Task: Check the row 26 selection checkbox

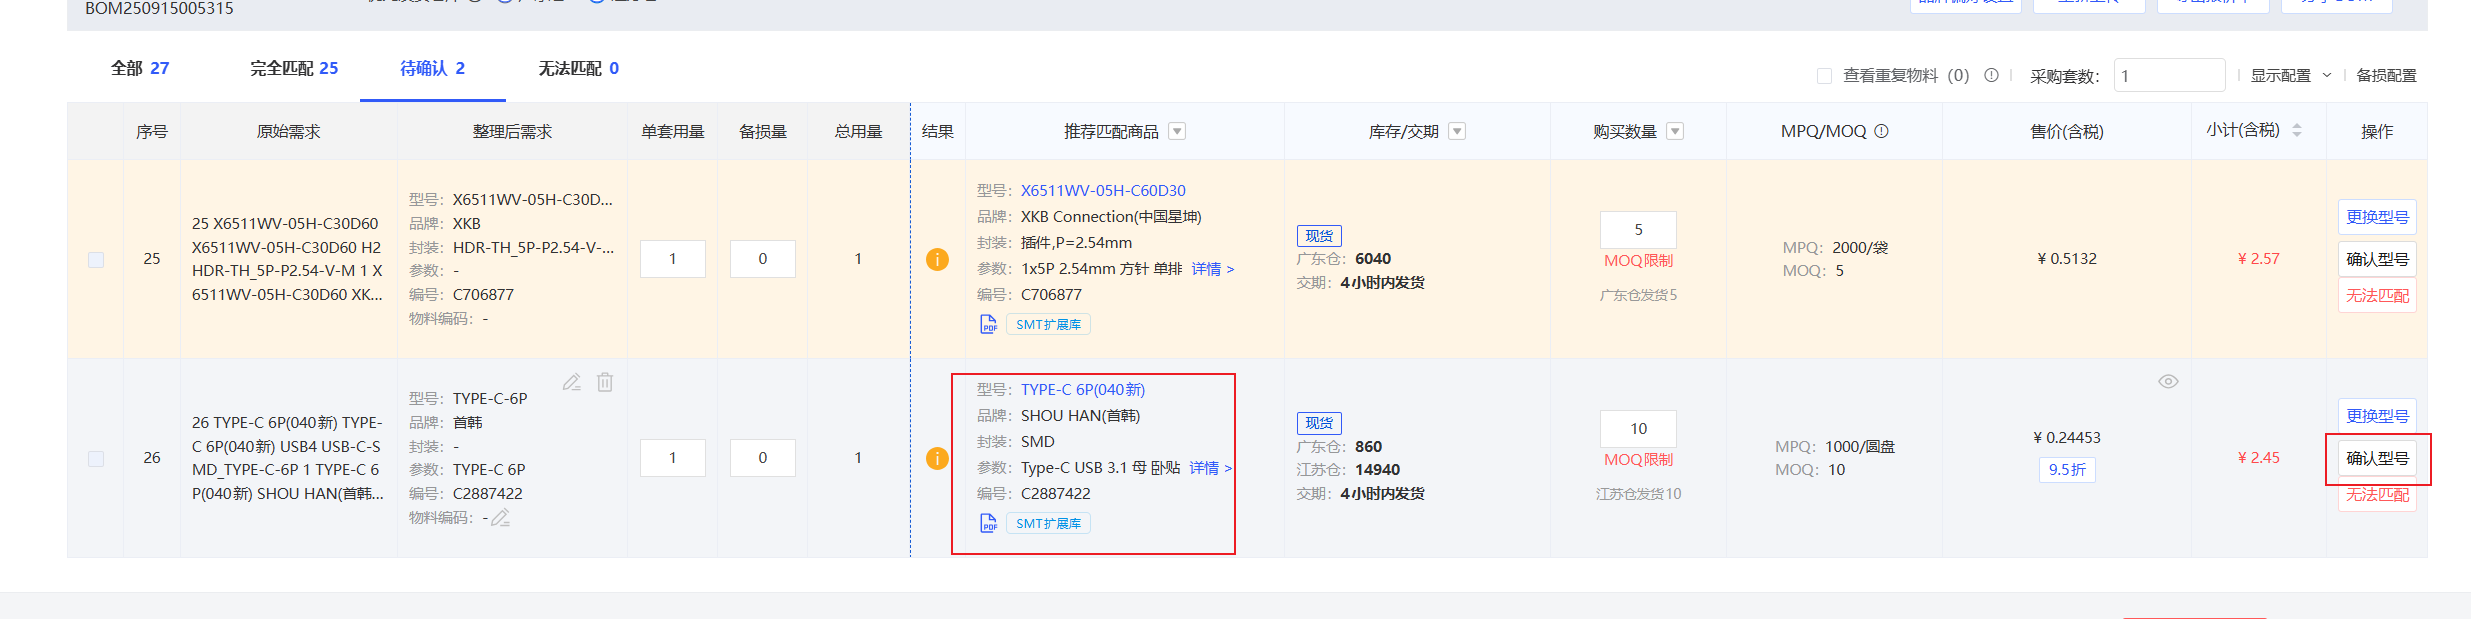Action: click(96, 458)
